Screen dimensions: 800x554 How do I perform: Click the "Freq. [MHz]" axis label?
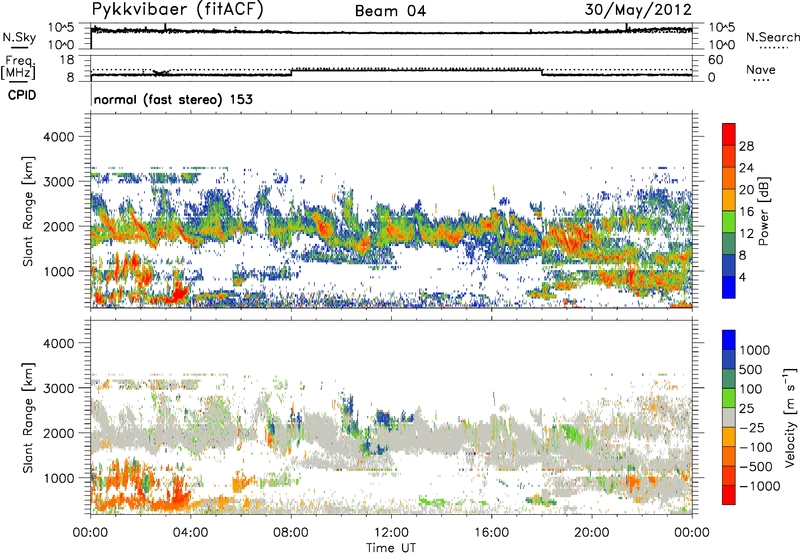point(18,67)
